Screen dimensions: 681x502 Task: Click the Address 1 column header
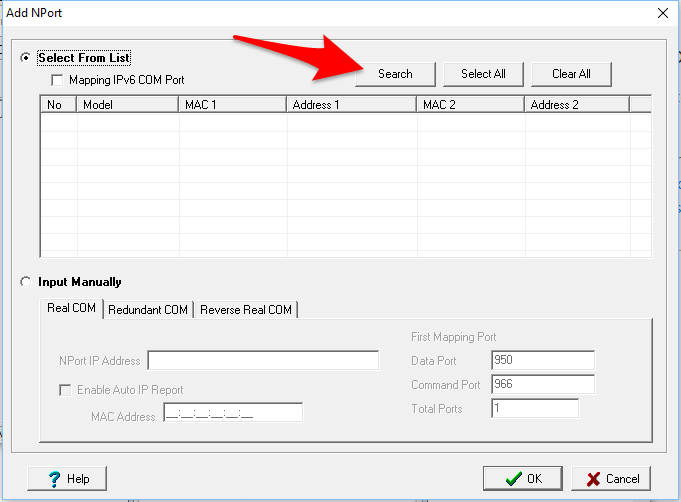tap(351, 104)
